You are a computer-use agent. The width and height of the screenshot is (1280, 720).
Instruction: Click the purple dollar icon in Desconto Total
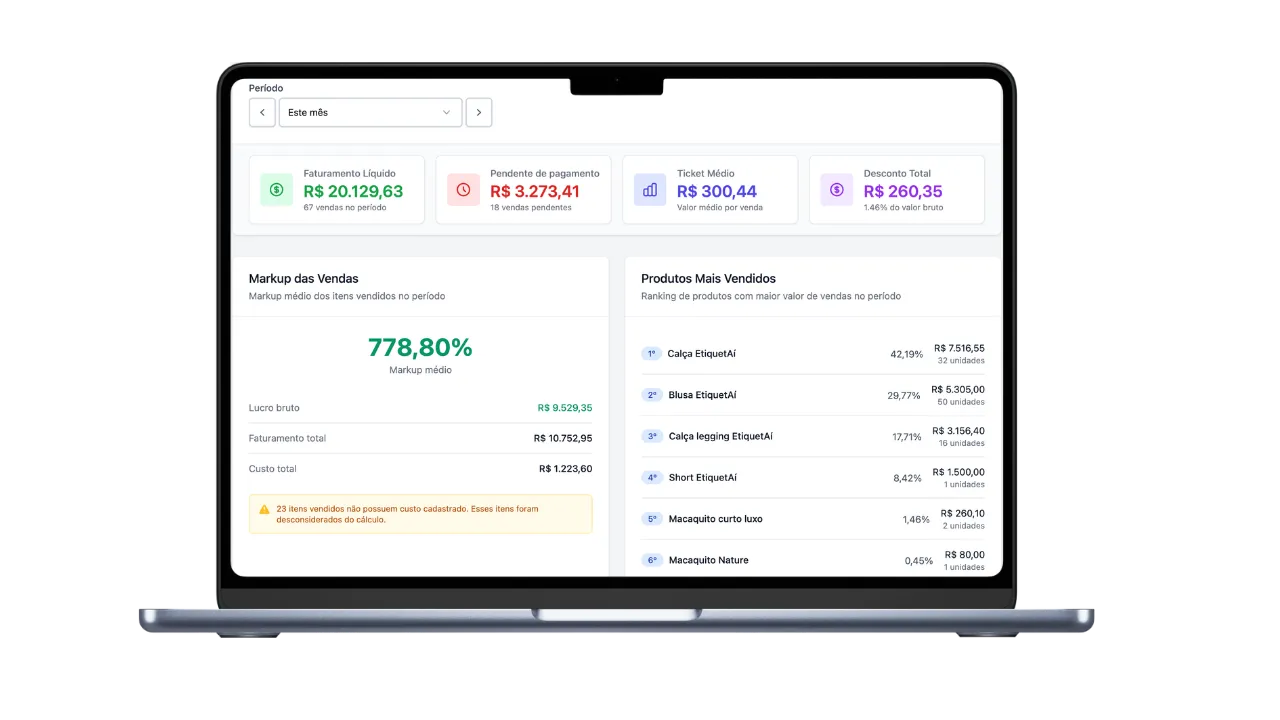pyautogui.click(x=837, y=190)
